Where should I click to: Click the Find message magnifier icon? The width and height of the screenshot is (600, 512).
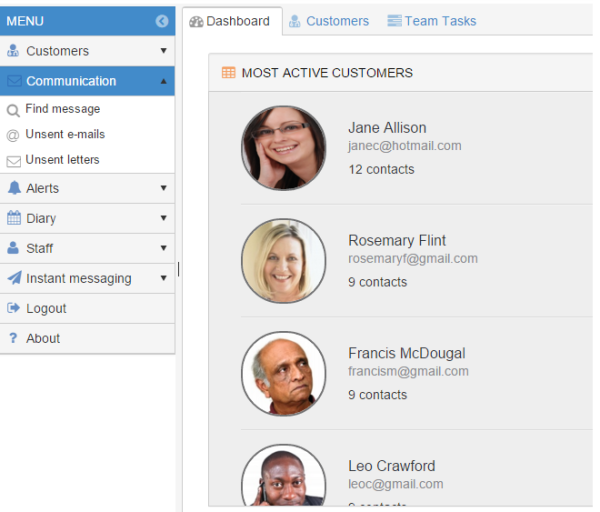pyautogui.click(x=13, y=110)
